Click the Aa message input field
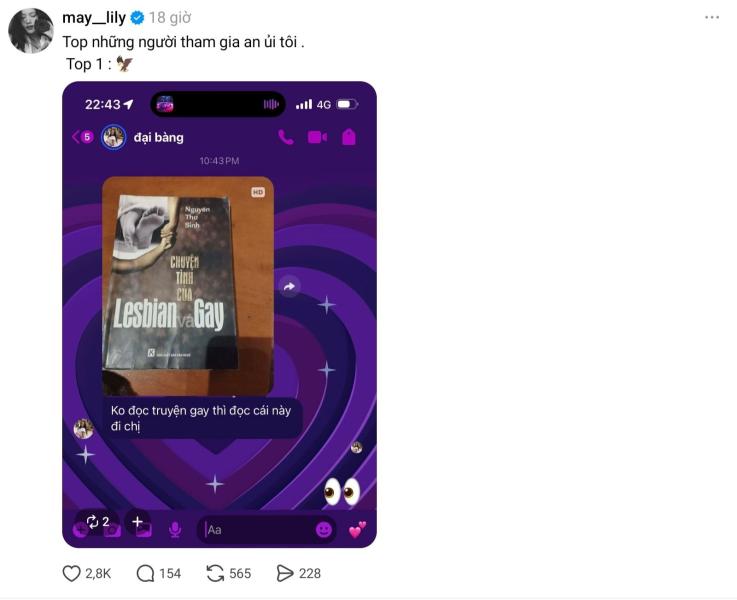737x600 pixels. point(259,530)
